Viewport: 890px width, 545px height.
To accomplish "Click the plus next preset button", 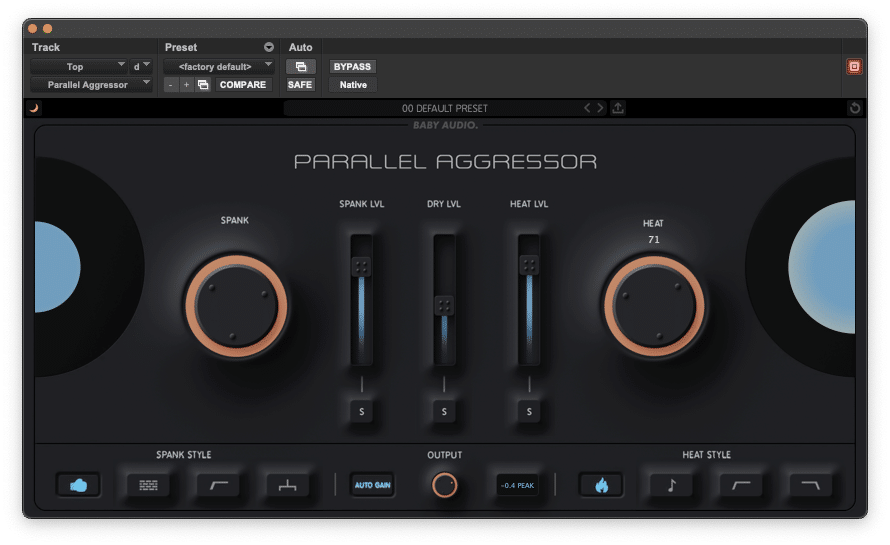I will pos(186,85).
